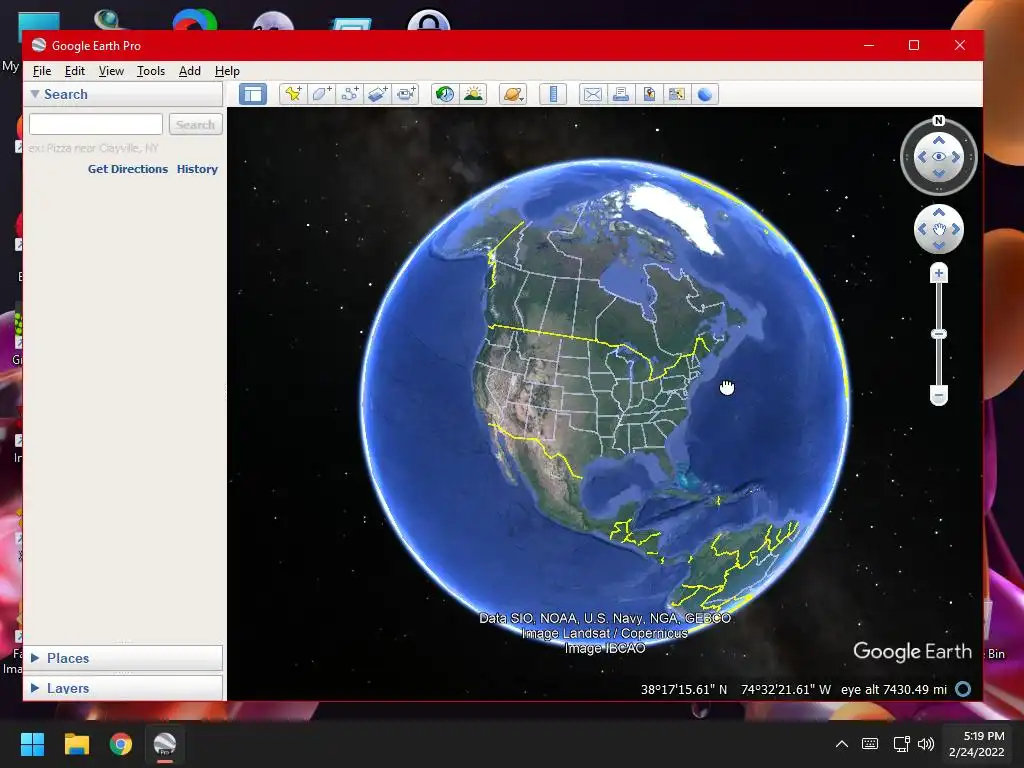
Task: Click the streaming status circle in status bar
Action: coord(963,689)
